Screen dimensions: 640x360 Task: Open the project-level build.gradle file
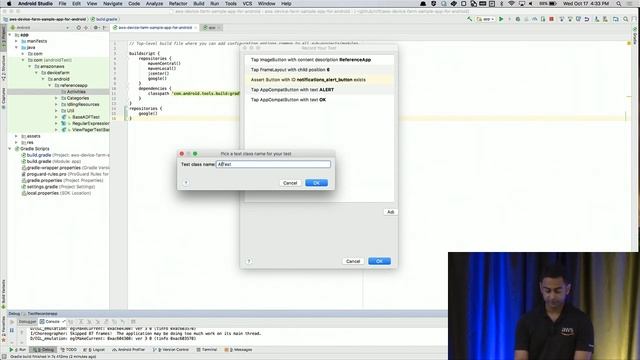click(x=65, y=155)
